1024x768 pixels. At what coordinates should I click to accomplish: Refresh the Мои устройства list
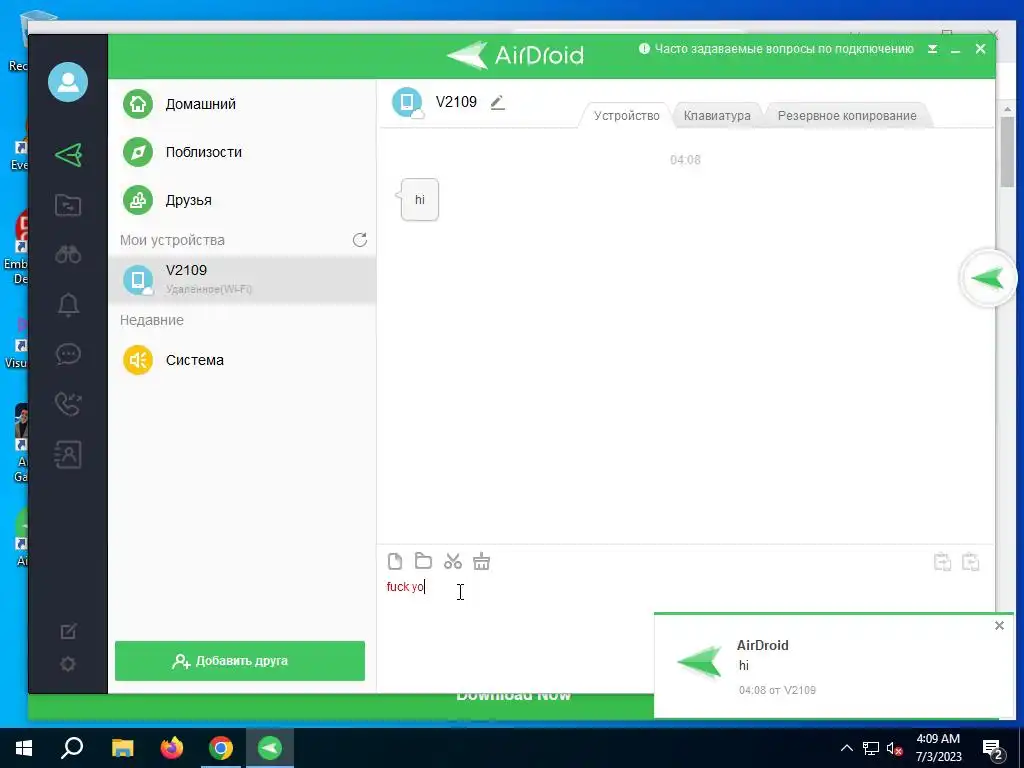click(360, 240)
